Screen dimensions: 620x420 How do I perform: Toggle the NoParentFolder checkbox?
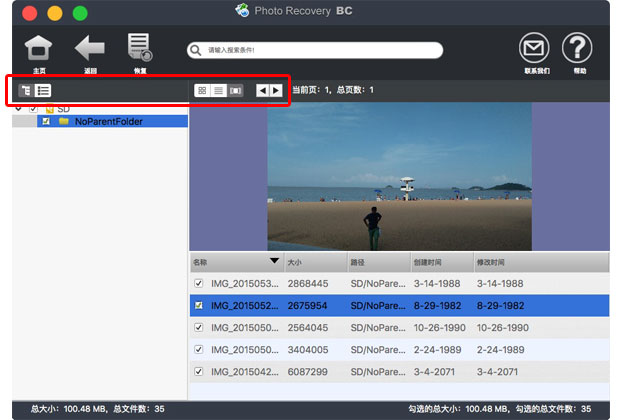(46, 121)
